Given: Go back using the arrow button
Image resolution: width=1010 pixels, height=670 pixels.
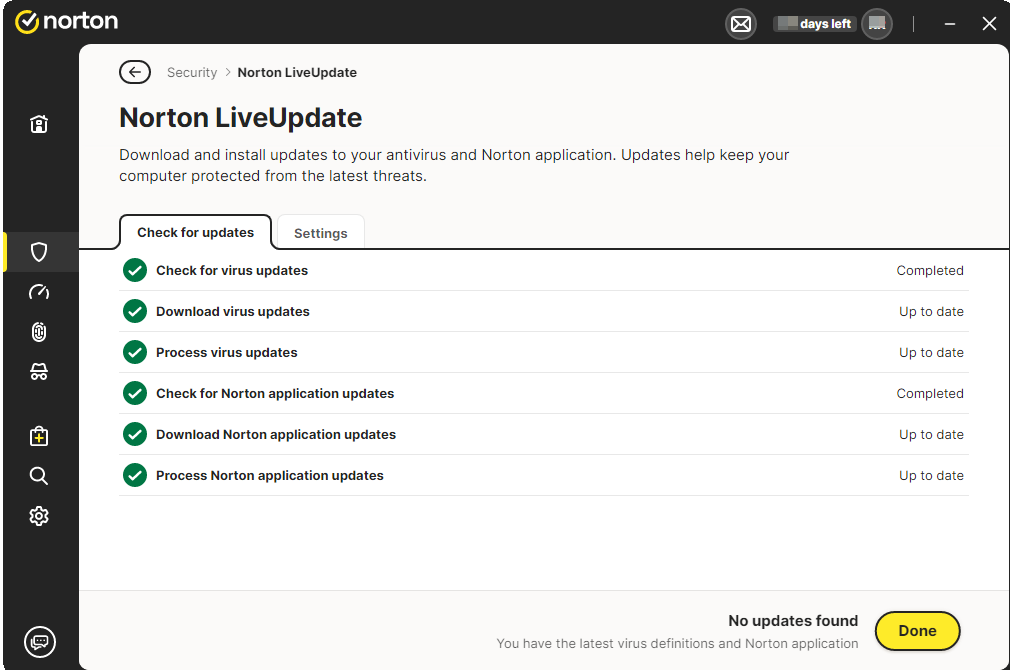Looking at the screenshot, I should tap(135, 72).
